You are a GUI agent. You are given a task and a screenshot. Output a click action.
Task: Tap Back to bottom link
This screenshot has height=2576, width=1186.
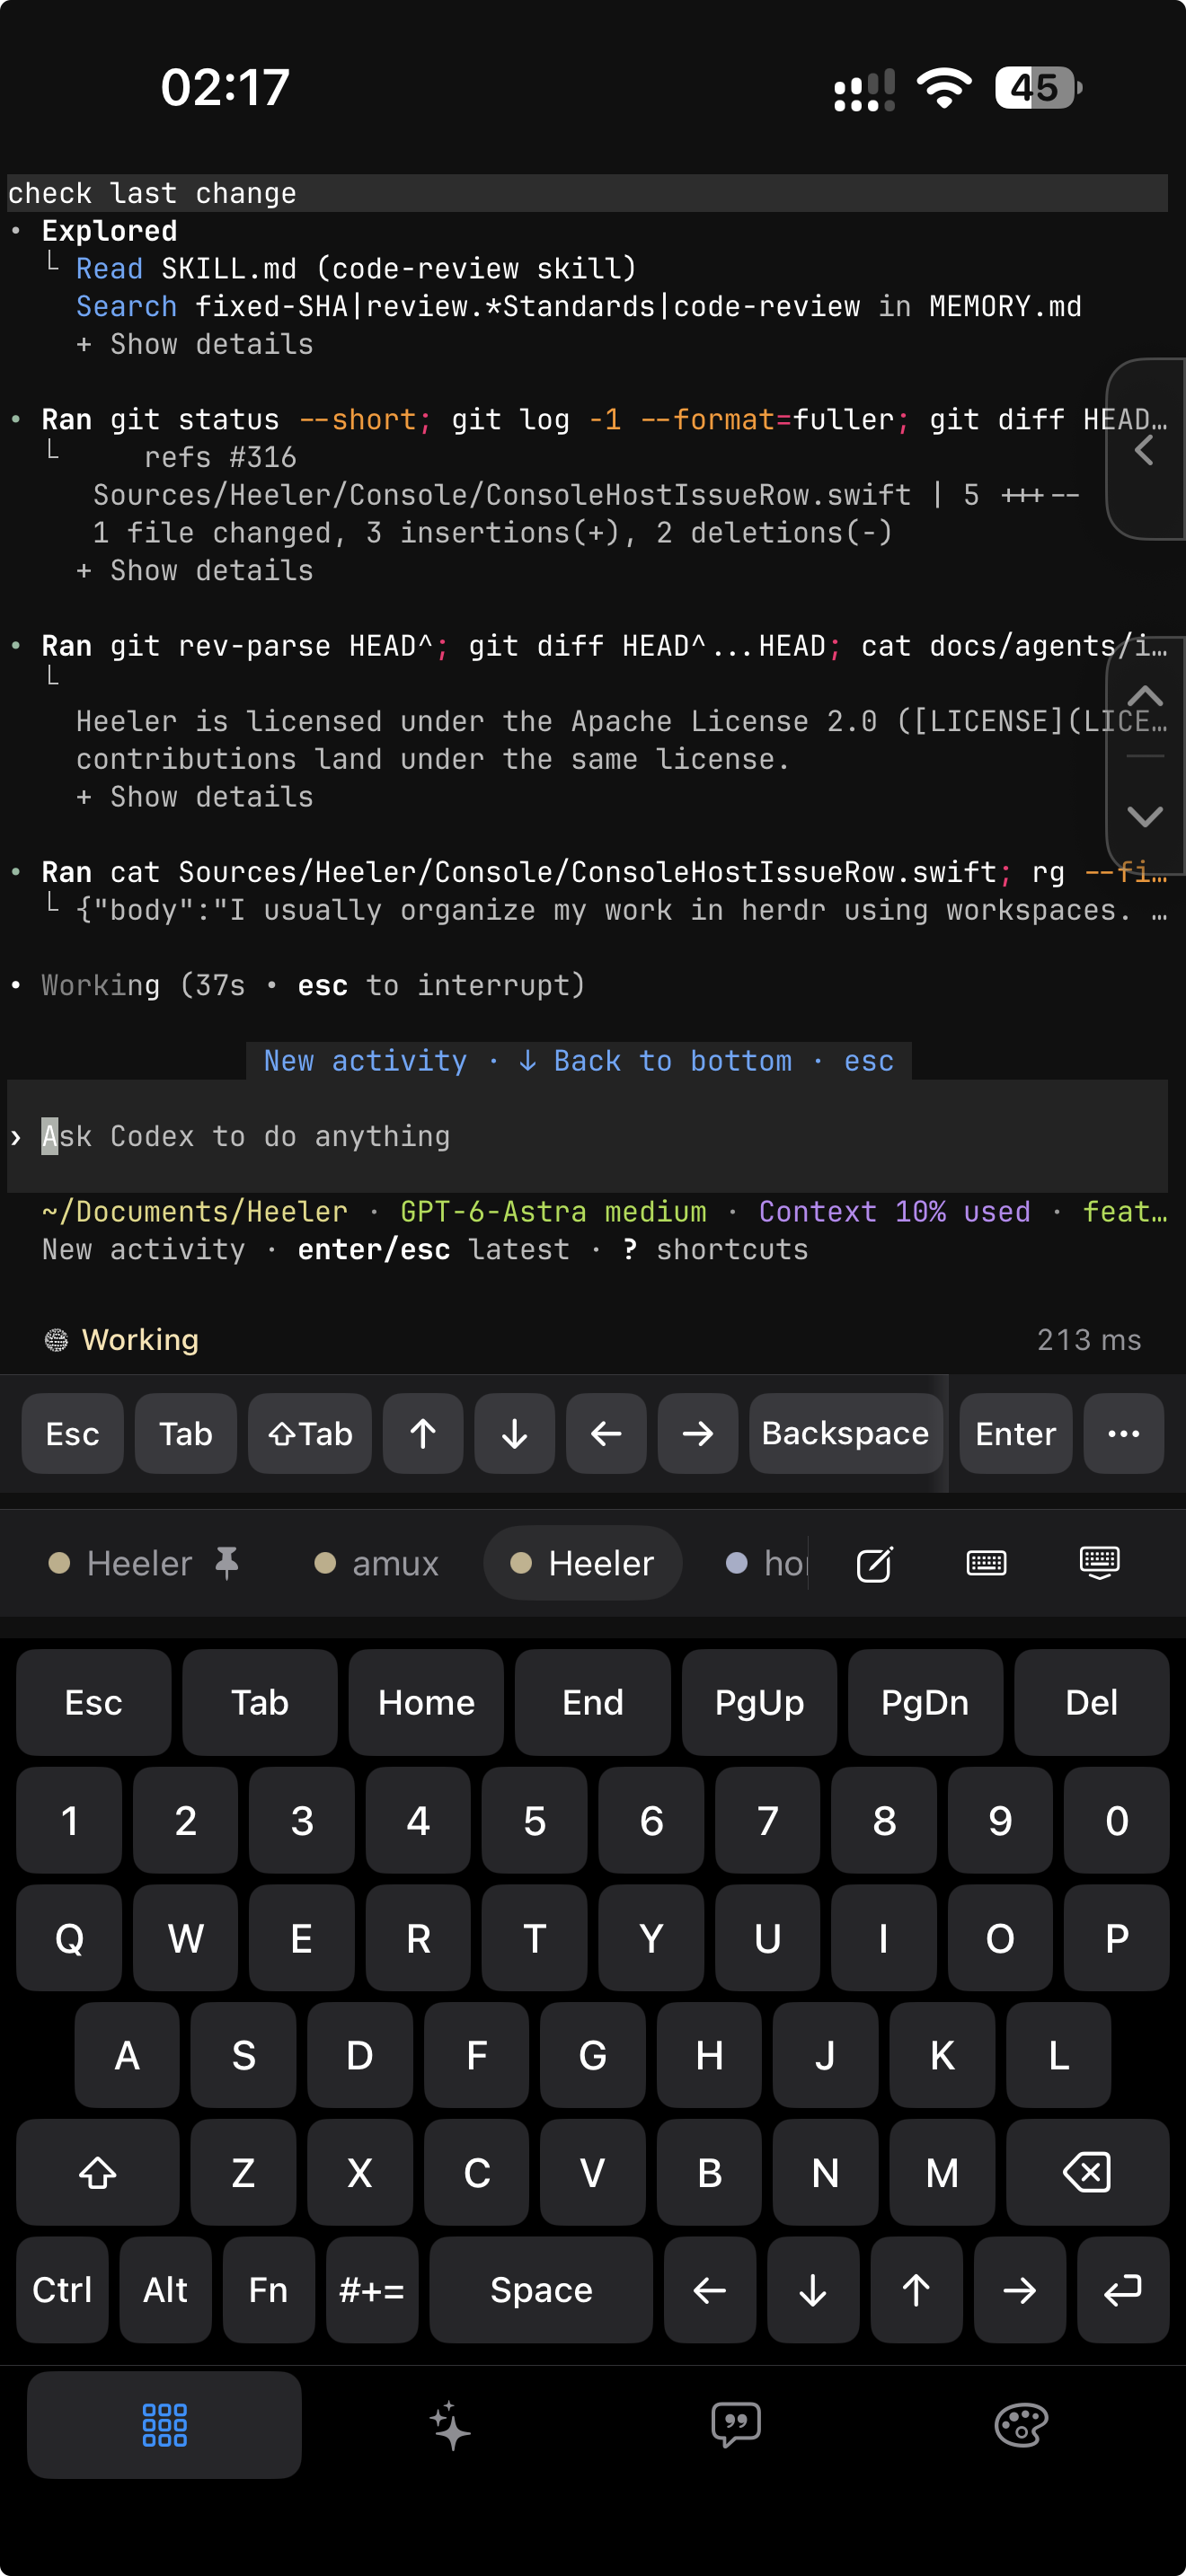pos(654,1060)
